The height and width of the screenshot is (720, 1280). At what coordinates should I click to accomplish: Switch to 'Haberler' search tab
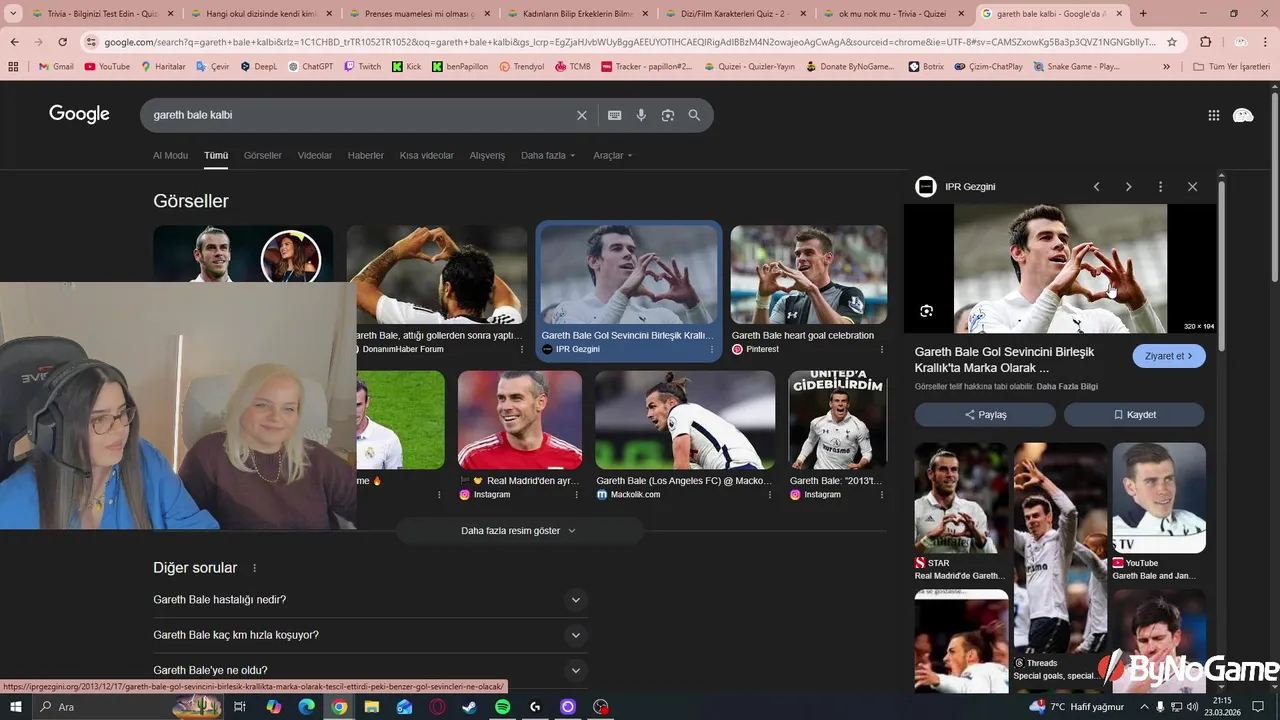click(x=366, y=156)
